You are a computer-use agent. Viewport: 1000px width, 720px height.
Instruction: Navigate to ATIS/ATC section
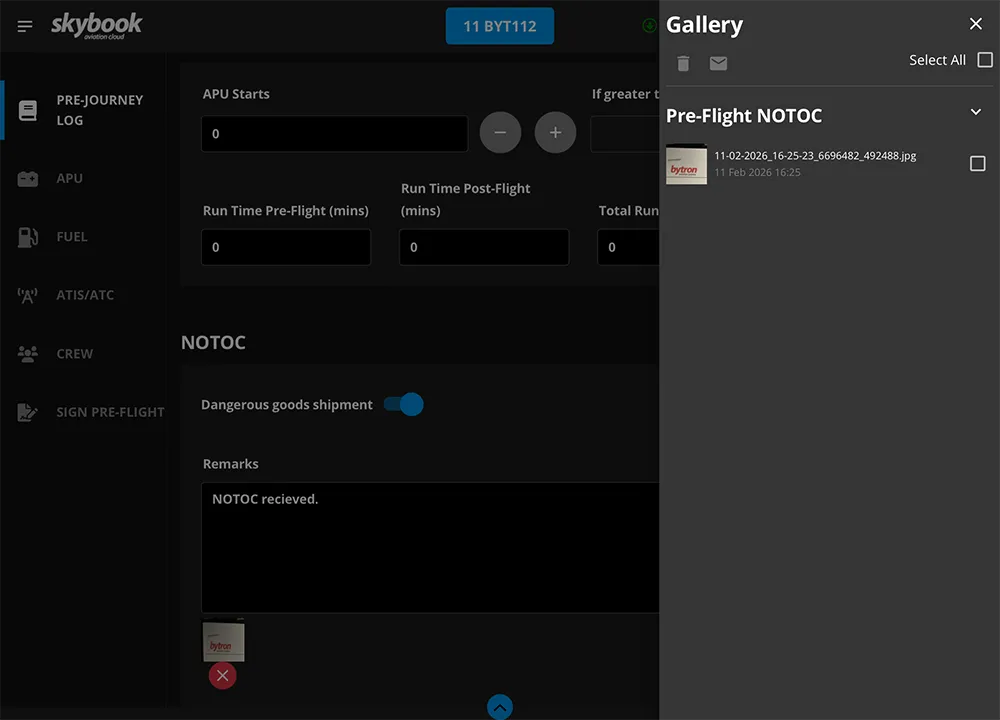pos(84,295)
